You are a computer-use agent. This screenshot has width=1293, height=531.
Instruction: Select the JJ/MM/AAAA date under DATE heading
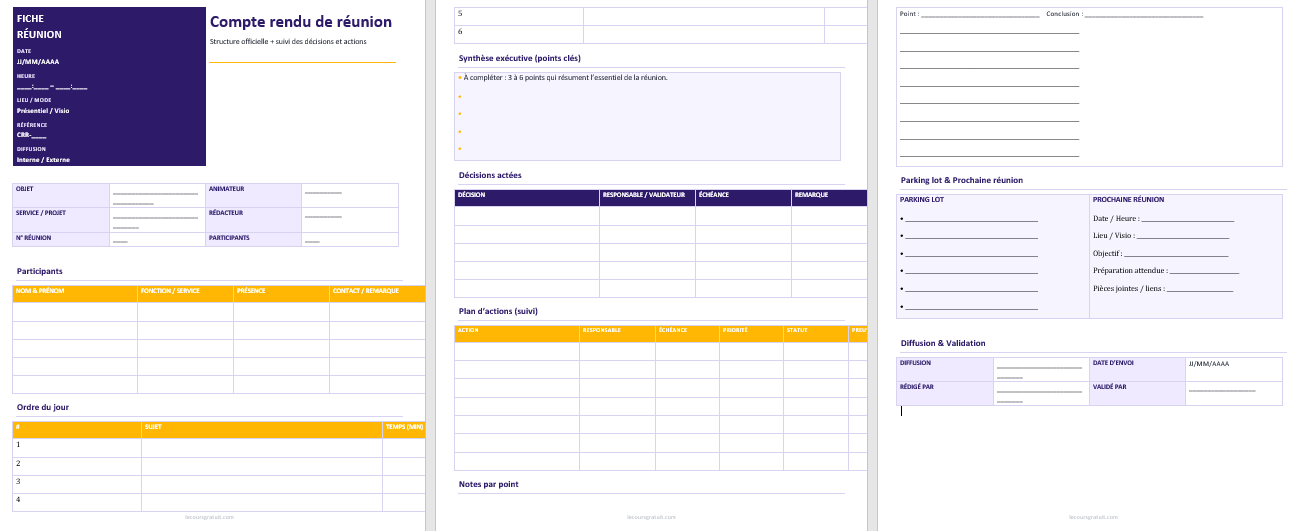(38, 62)
